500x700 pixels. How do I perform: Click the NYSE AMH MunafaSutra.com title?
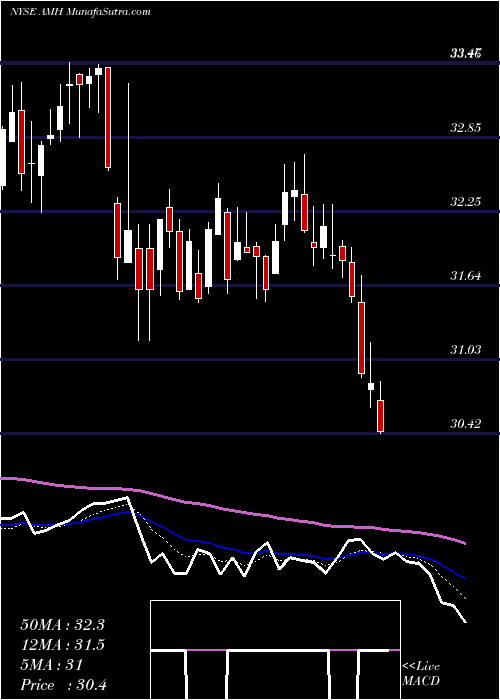[x=80, y=12]
